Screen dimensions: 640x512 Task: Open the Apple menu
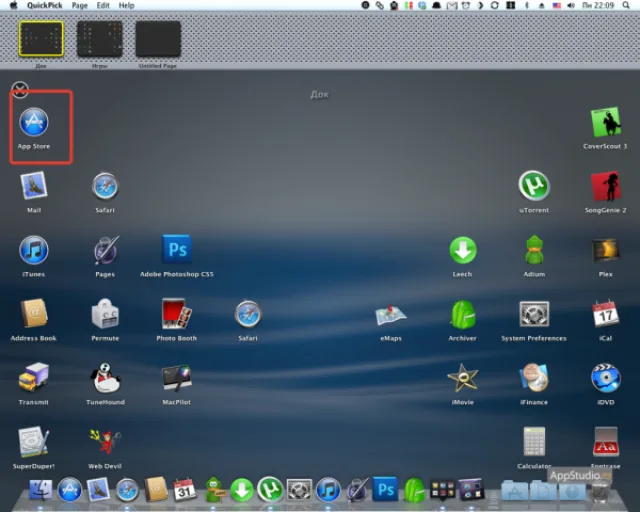13,5
